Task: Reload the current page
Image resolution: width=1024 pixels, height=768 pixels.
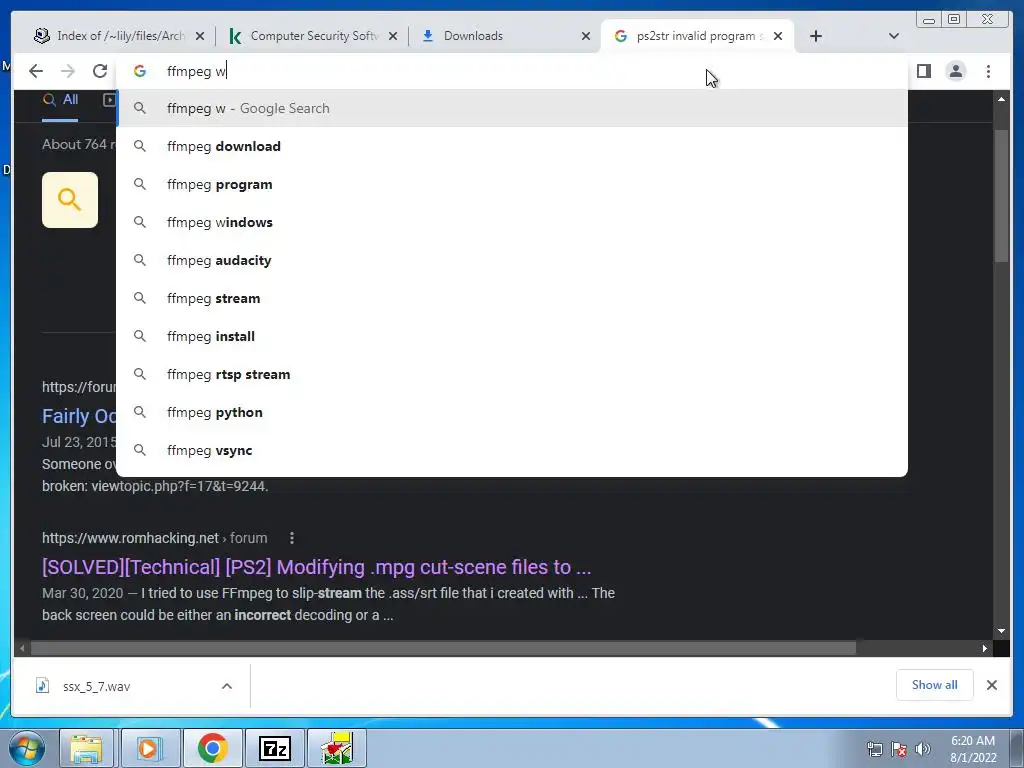Action: tap(100, 71)
